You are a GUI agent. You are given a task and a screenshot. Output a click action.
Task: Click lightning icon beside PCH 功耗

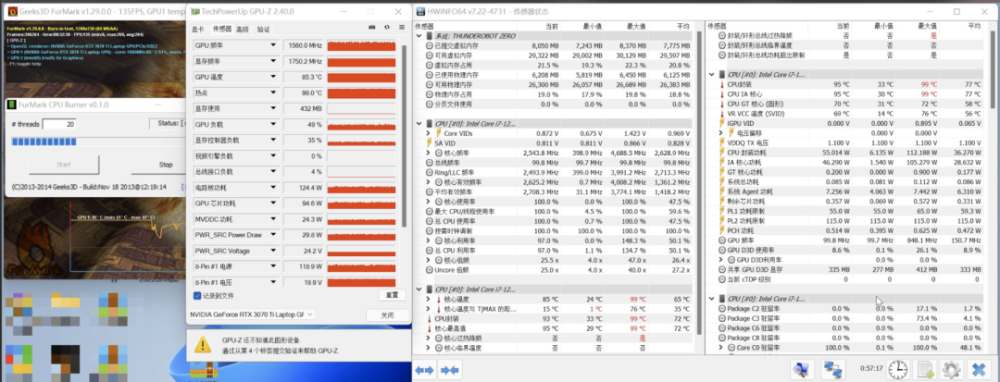[x=722, y=231]
